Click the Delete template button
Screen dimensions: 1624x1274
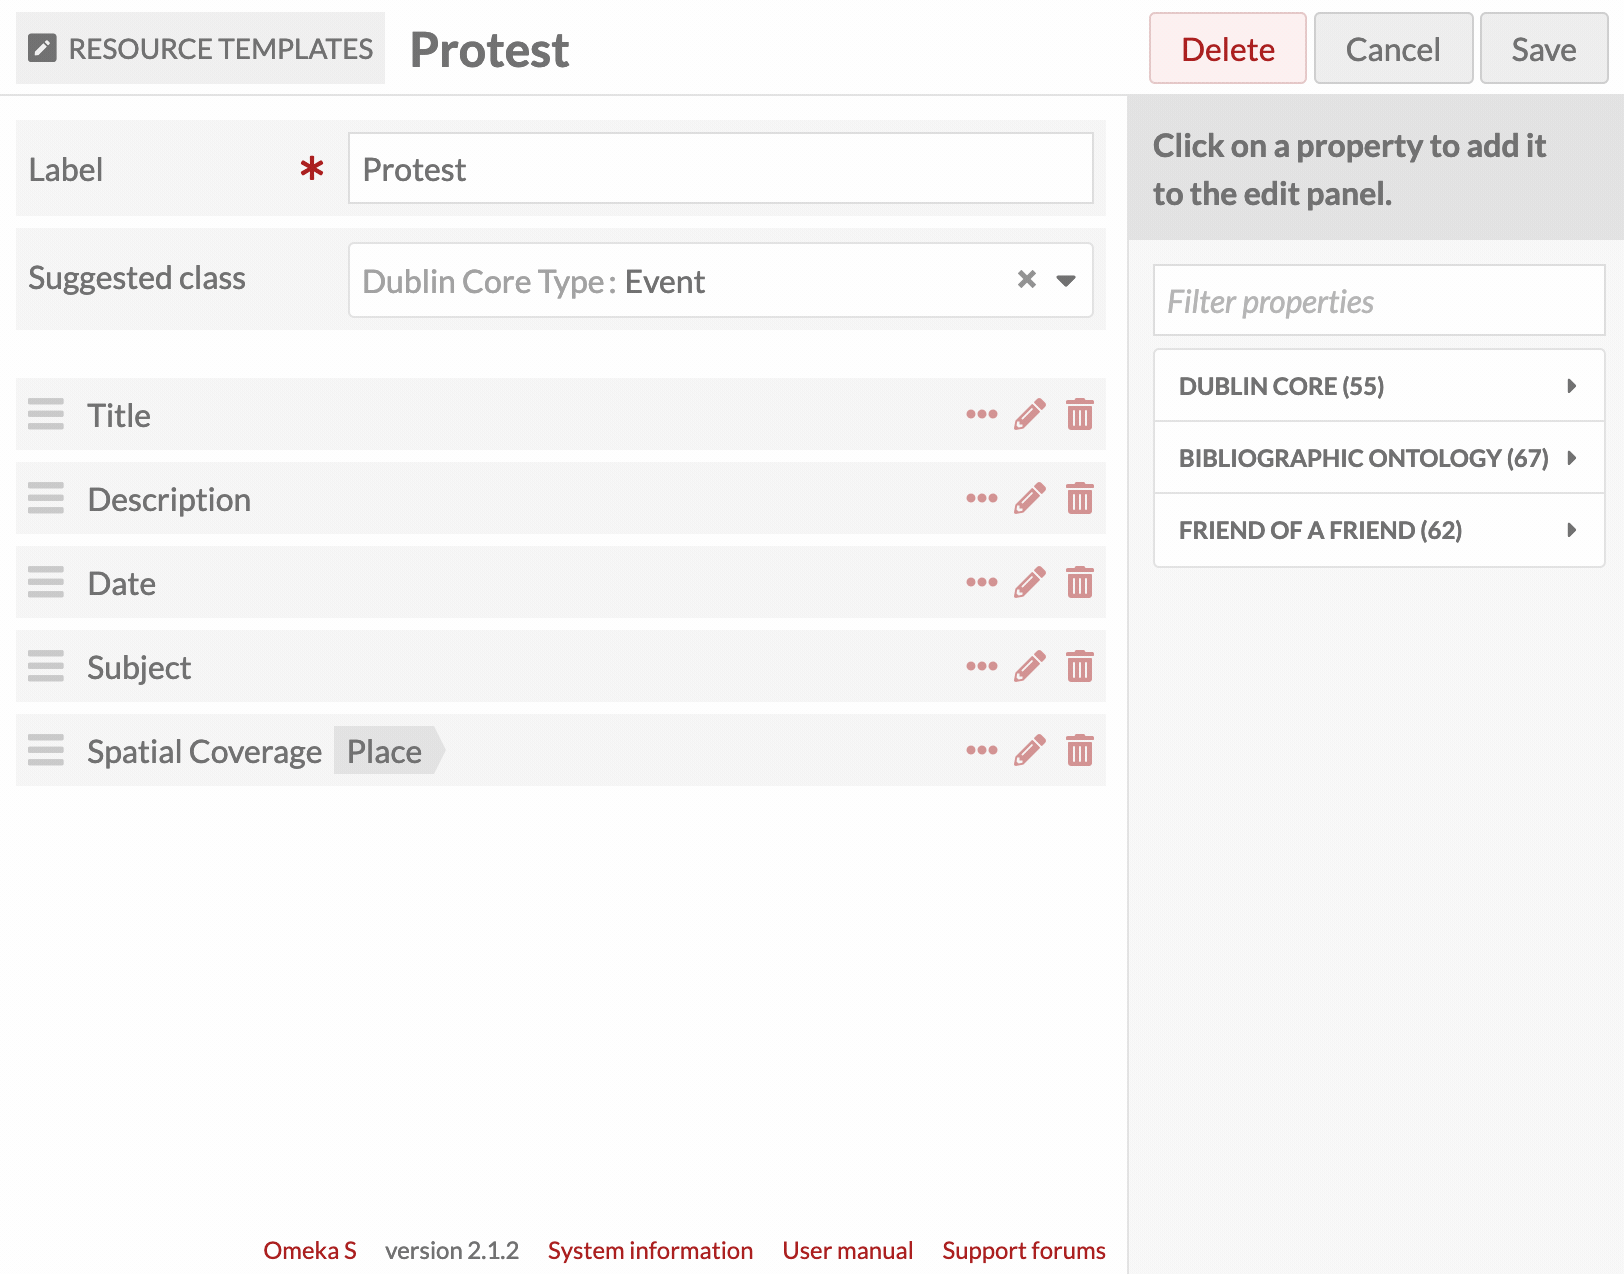tap(1228, 49)
